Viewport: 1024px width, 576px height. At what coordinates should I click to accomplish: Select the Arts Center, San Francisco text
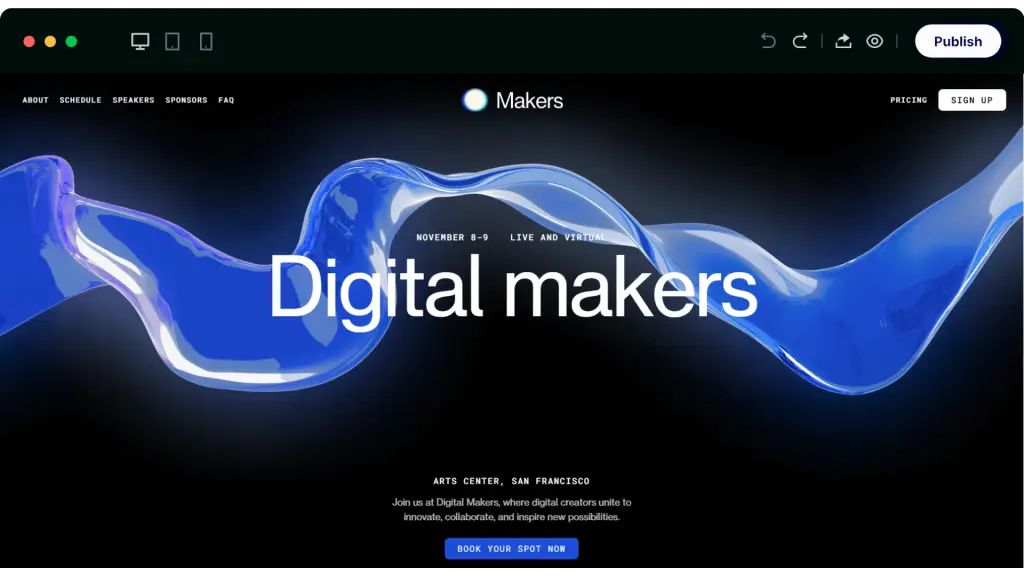click(x=511, y=481)
